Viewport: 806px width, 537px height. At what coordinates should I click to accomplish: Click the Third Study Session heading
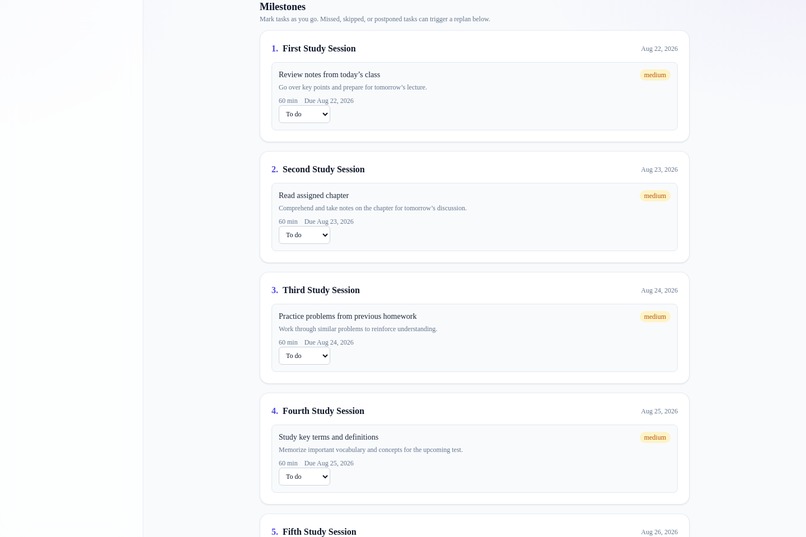pyautogui.click(x=321, y=290)
